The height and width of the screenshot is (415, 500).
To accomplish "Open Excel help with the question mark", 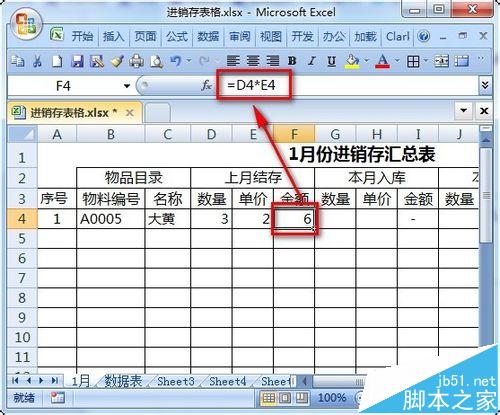I will click(424, 36).
